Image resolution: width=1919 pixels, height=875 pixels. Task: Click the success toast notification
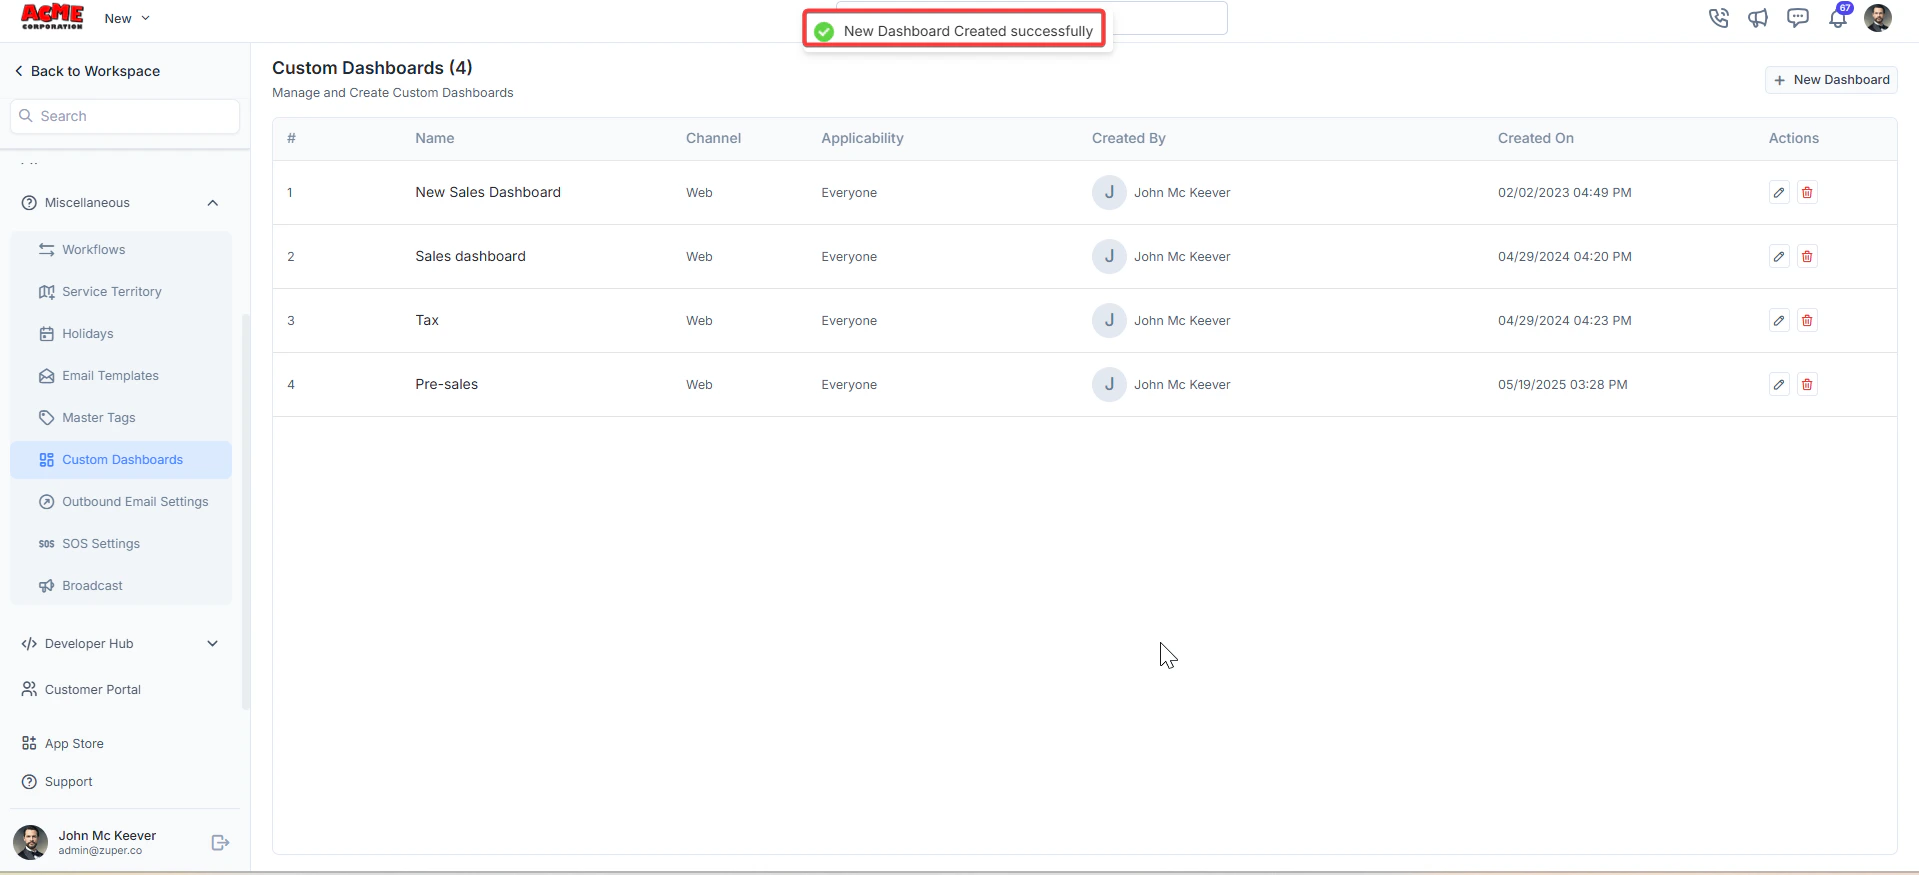(x=955, y=31)
